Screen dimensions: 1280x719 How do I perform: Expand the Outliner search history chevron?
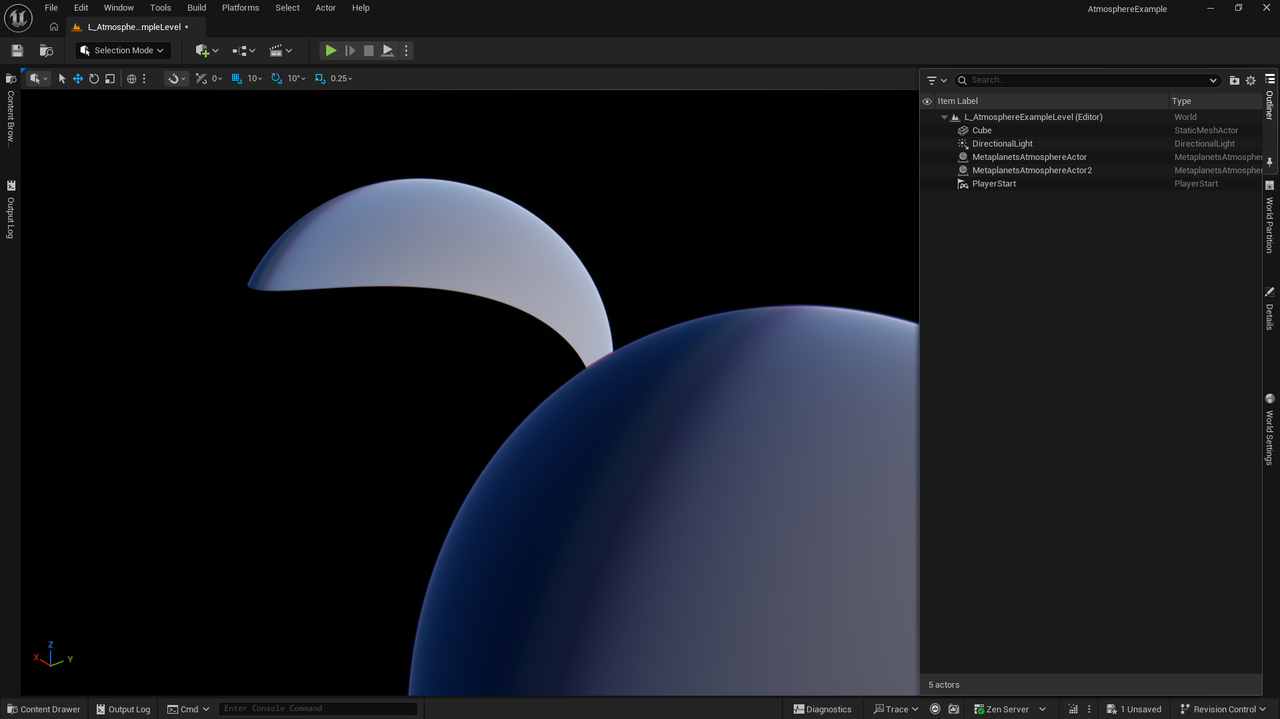click(x=1213, y=80)
